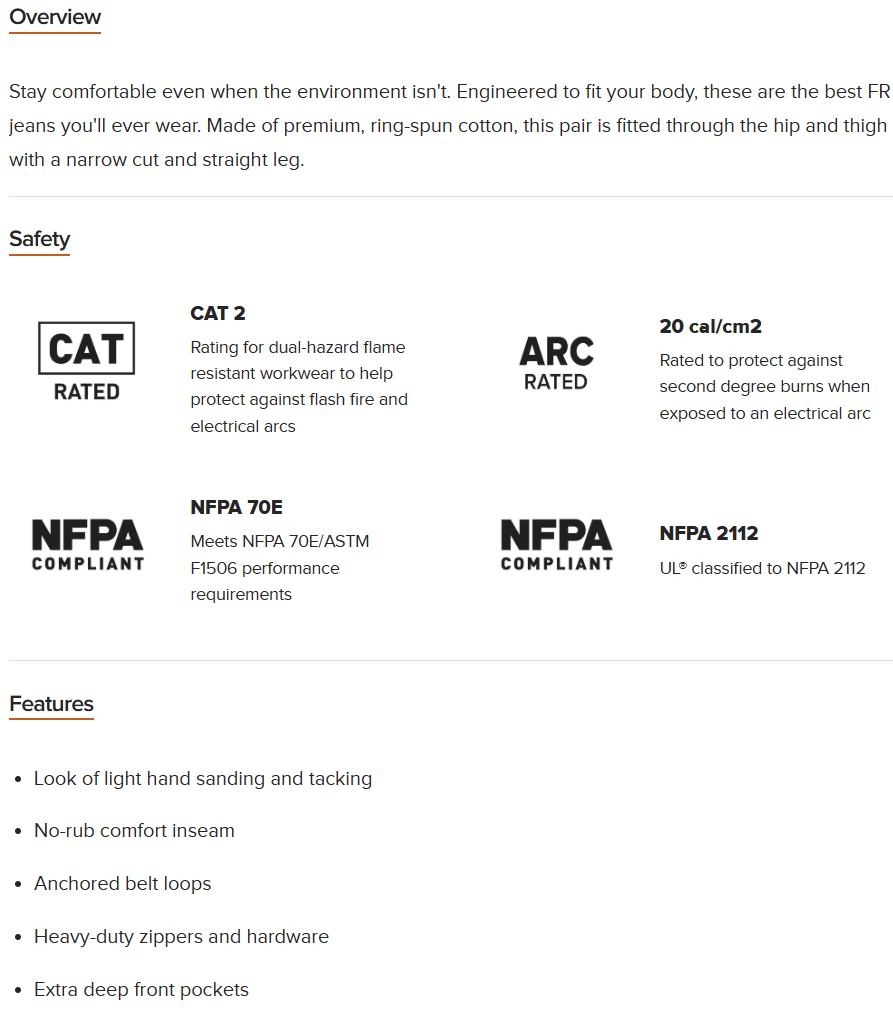Click the NFPA 2112 title
The width and height of the screenshot is (893, 1016).
point(709,533)
